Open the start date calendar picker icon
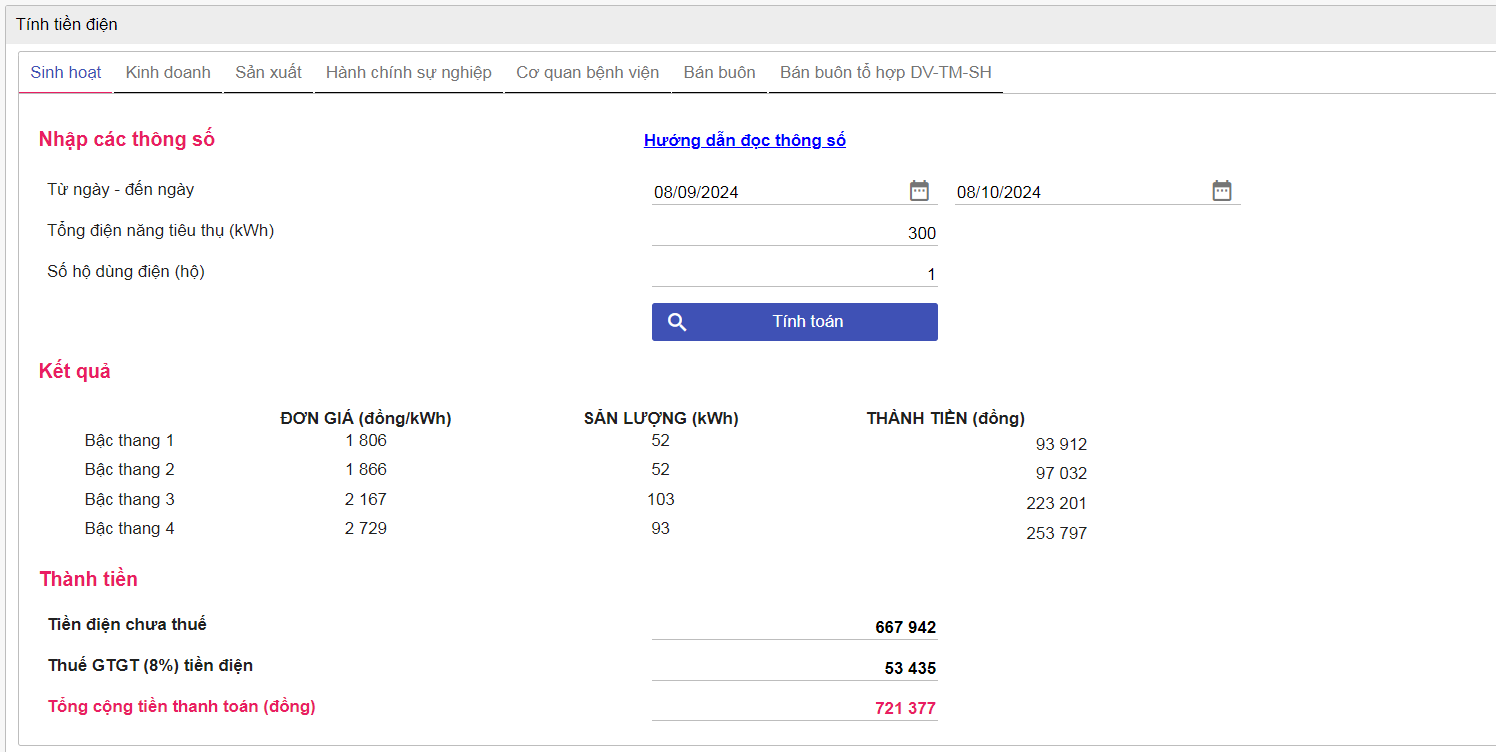The width and height of the screenshot is (1496, 752). (919, 191)
